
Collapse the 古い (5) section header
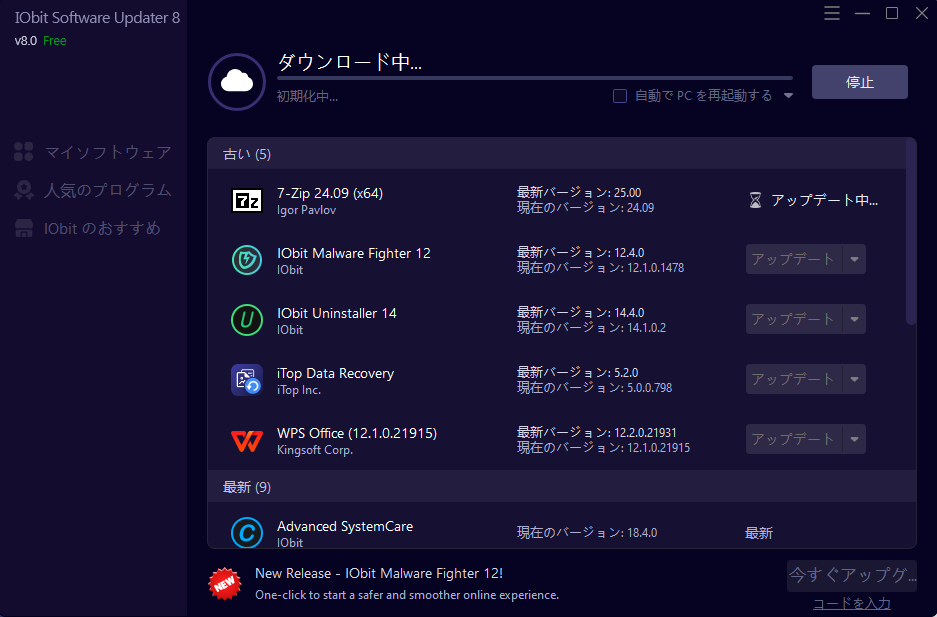tap(556, 154)
